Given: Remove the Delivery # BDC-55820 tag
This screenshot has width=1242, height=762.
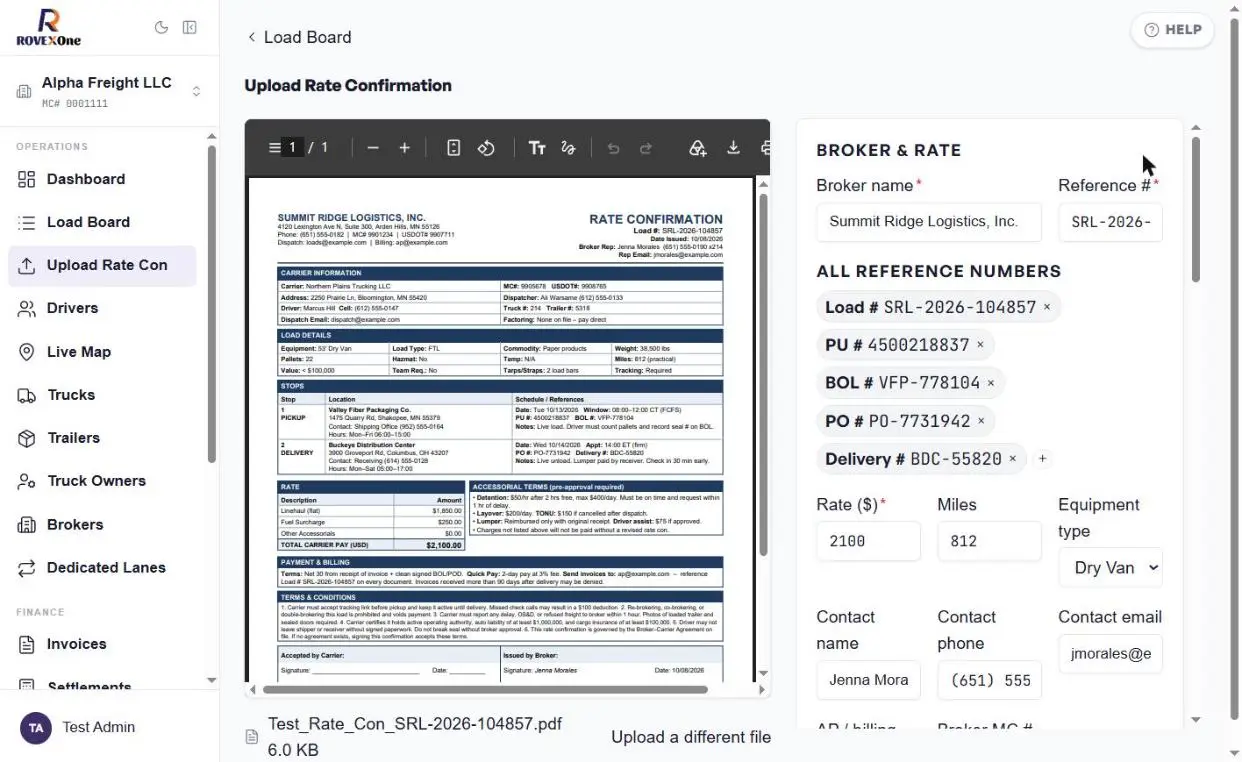Looking at the screenshot, I should 1012,459.
